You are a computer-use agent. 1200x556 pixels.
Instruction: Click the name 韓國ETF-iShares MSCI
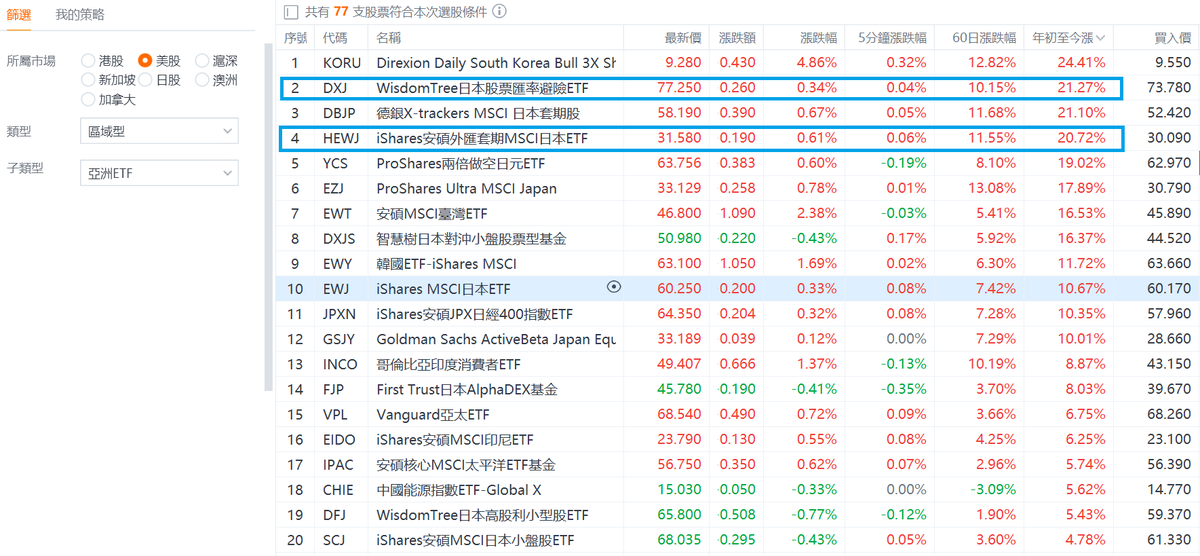pyautogui.click(x=447, y=264)
